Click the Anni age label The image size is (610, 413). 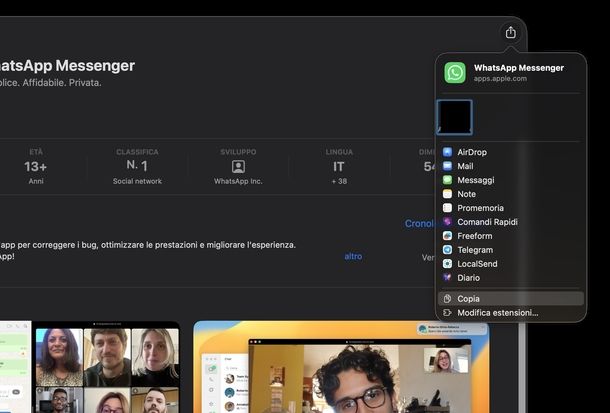click(36, 181)
